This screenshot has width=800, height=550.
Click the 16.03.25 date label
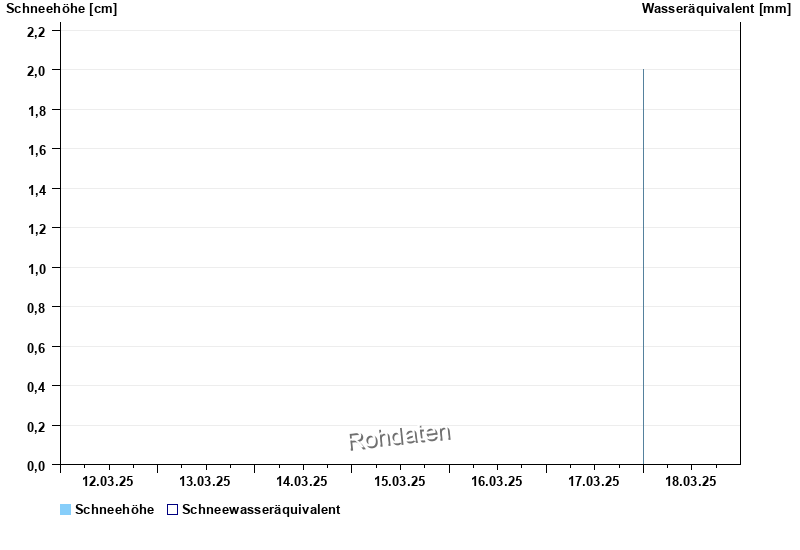(497, 482)
